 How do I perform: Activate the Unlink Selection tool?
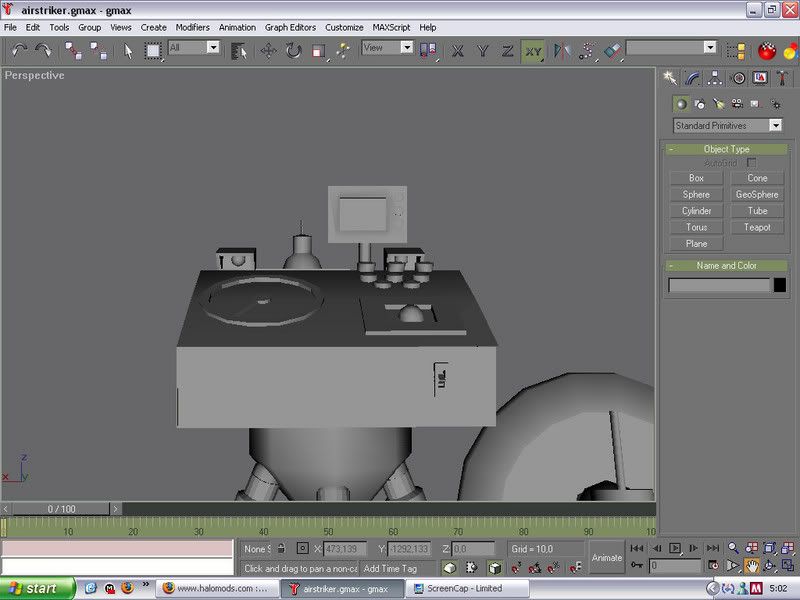pos(98,51)
